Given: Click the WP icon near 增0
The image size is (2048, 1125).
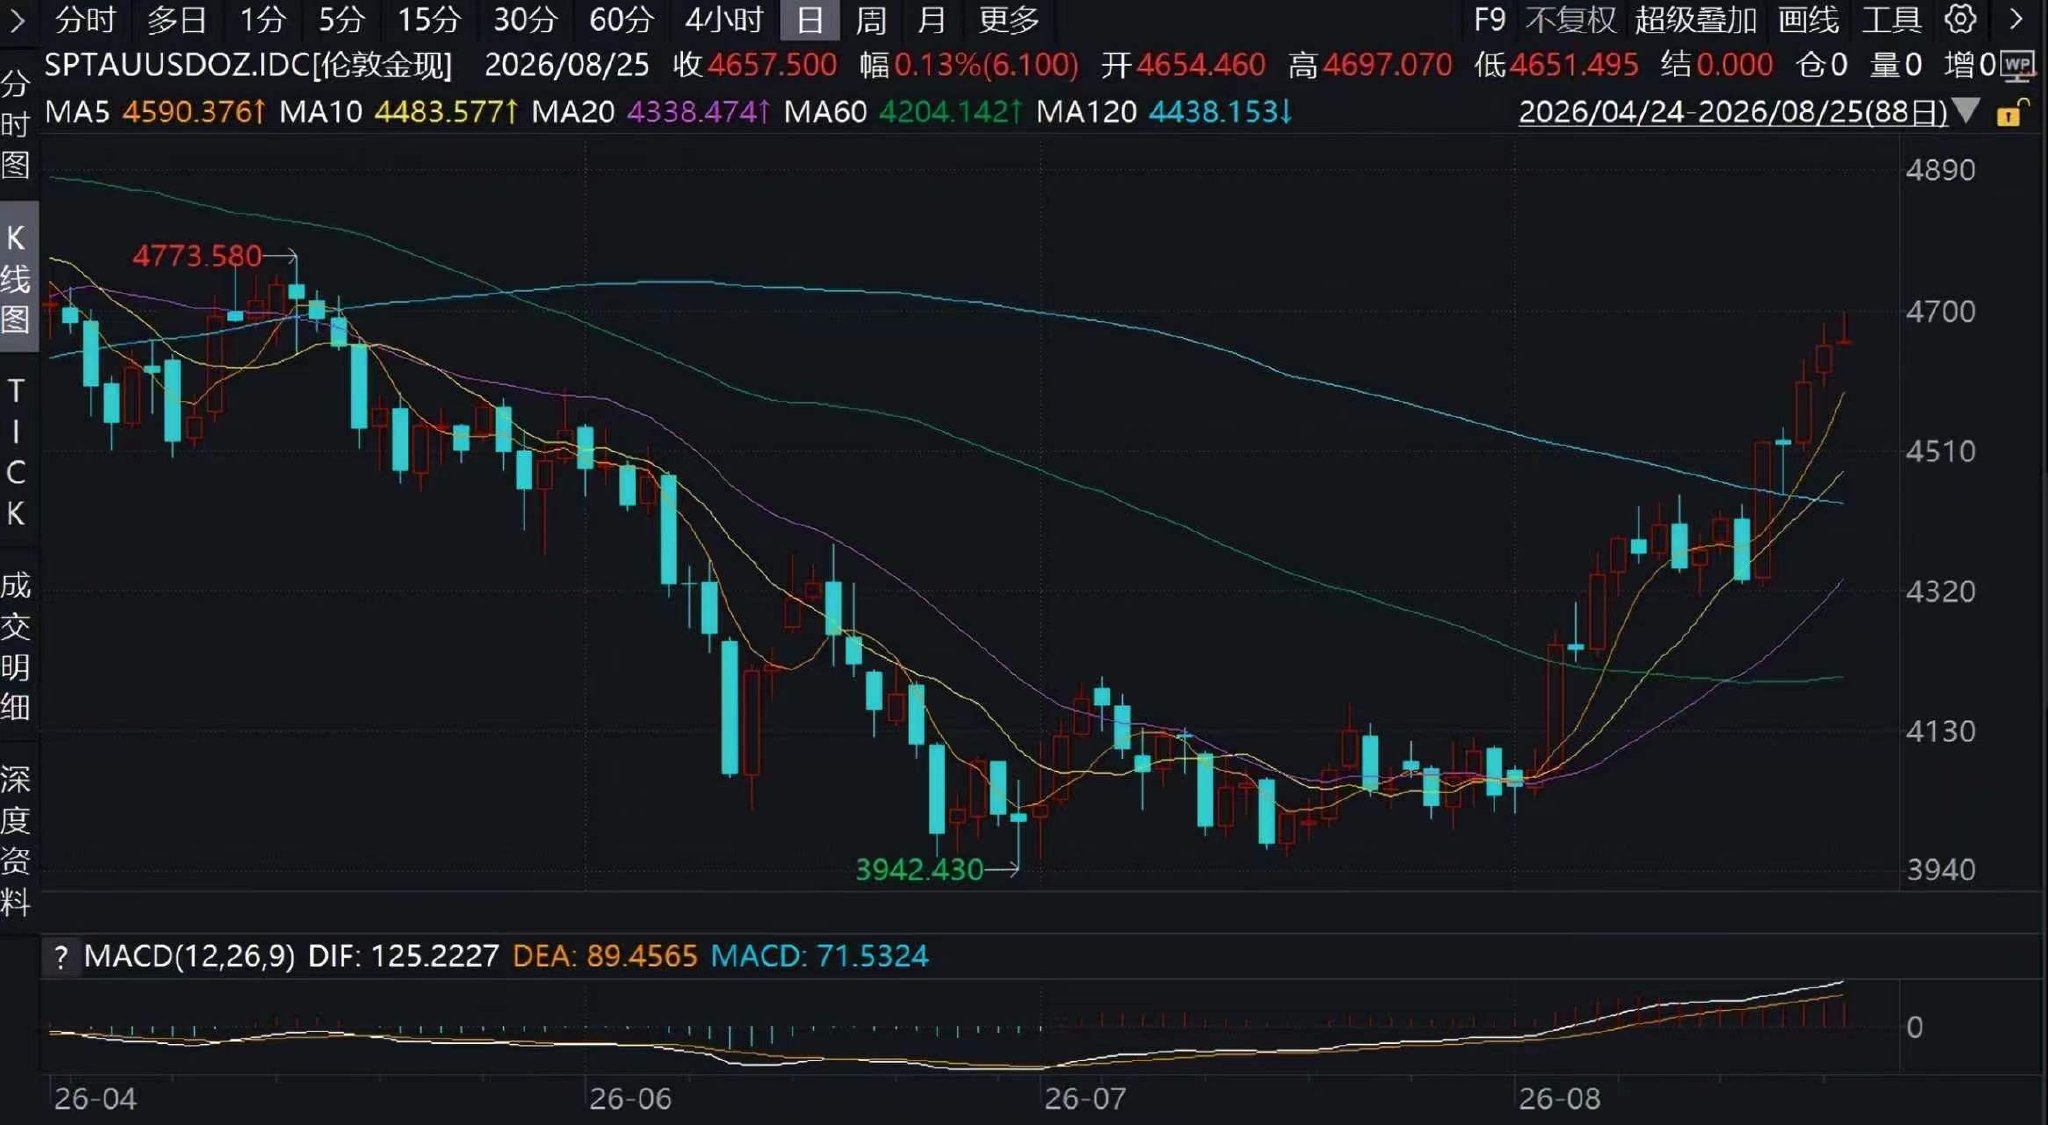Looking at the screenshot, I should click(2019, 65).
